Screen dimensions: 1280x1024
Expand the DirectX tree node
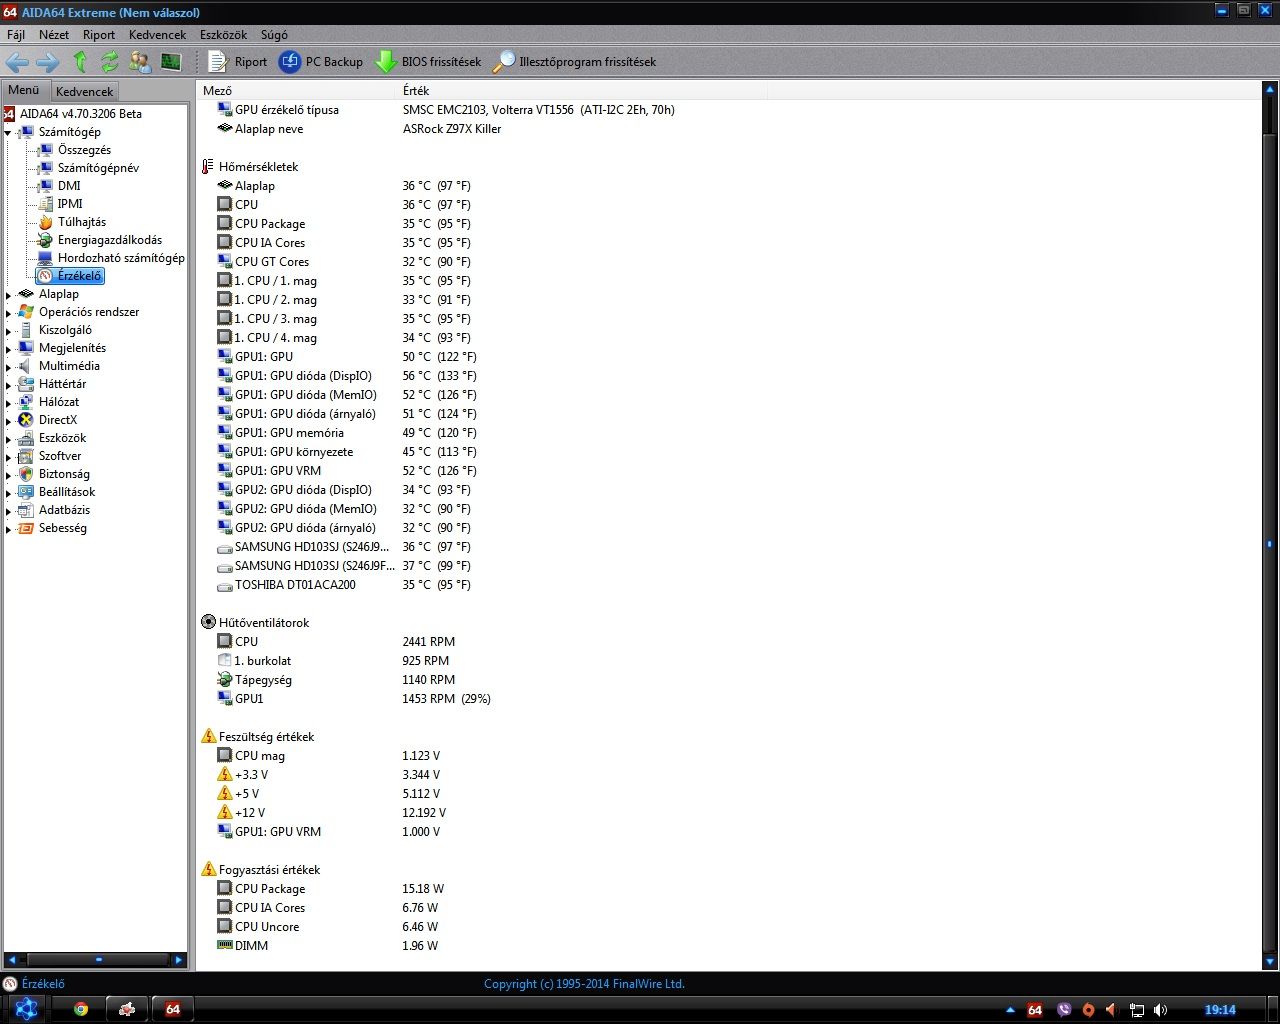tap(9, 420)
